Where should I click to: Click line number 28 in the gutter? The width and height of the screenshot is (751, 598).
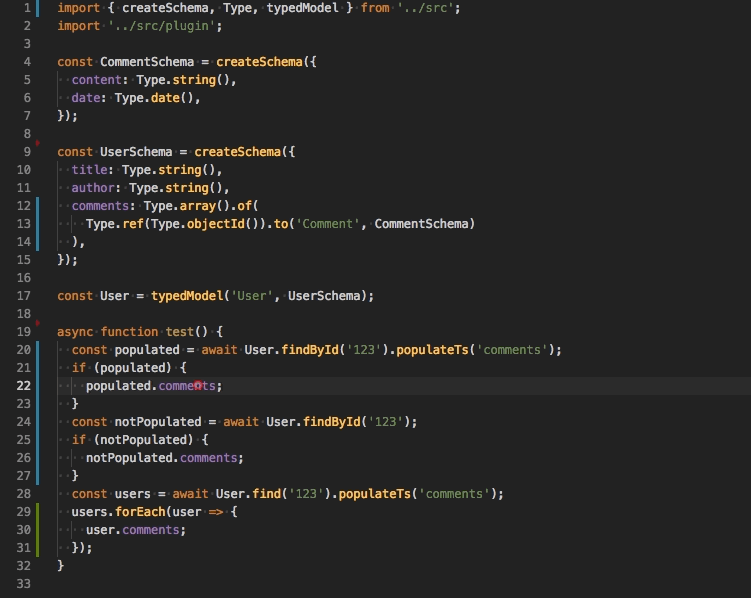(x=23, y=494)
